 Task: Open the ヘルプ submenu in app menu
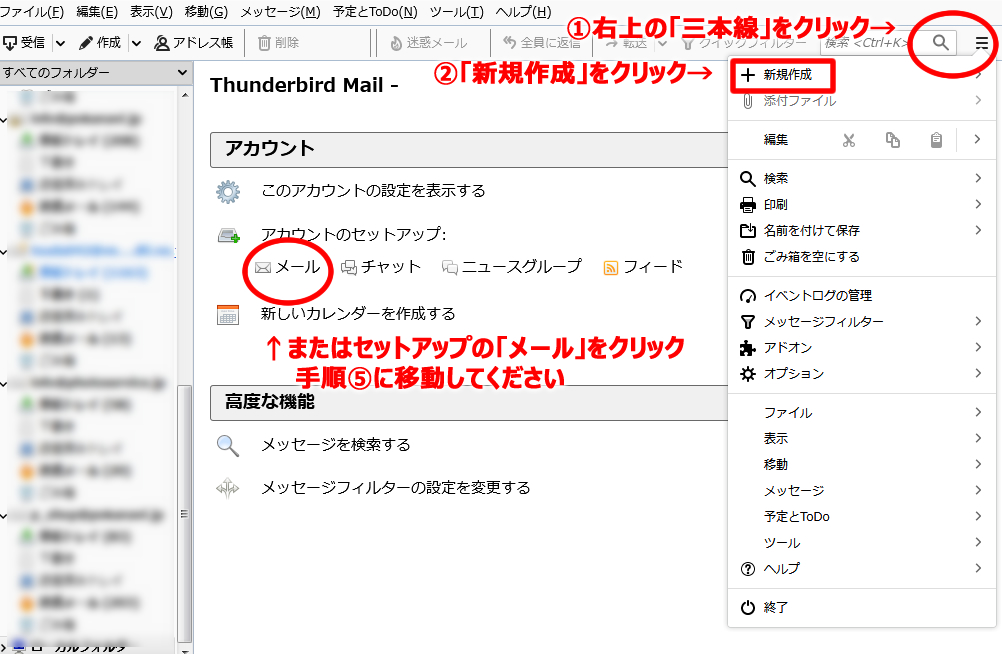(861, 568)
